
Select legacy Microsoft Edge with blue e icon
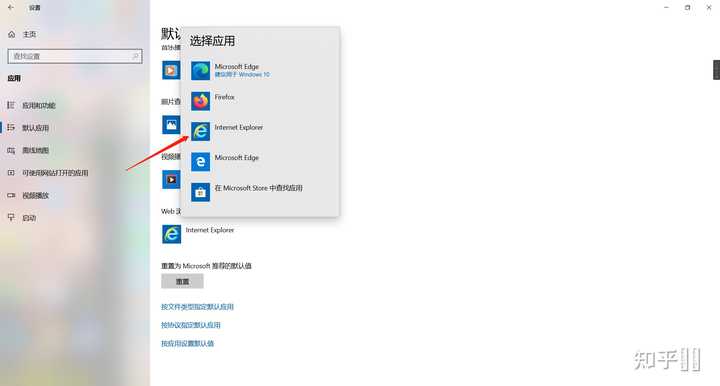click(260, 162)
